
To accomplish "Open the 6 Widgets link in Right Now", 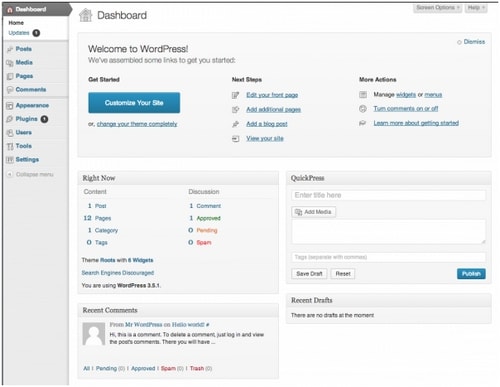I will tap(141, 260).
